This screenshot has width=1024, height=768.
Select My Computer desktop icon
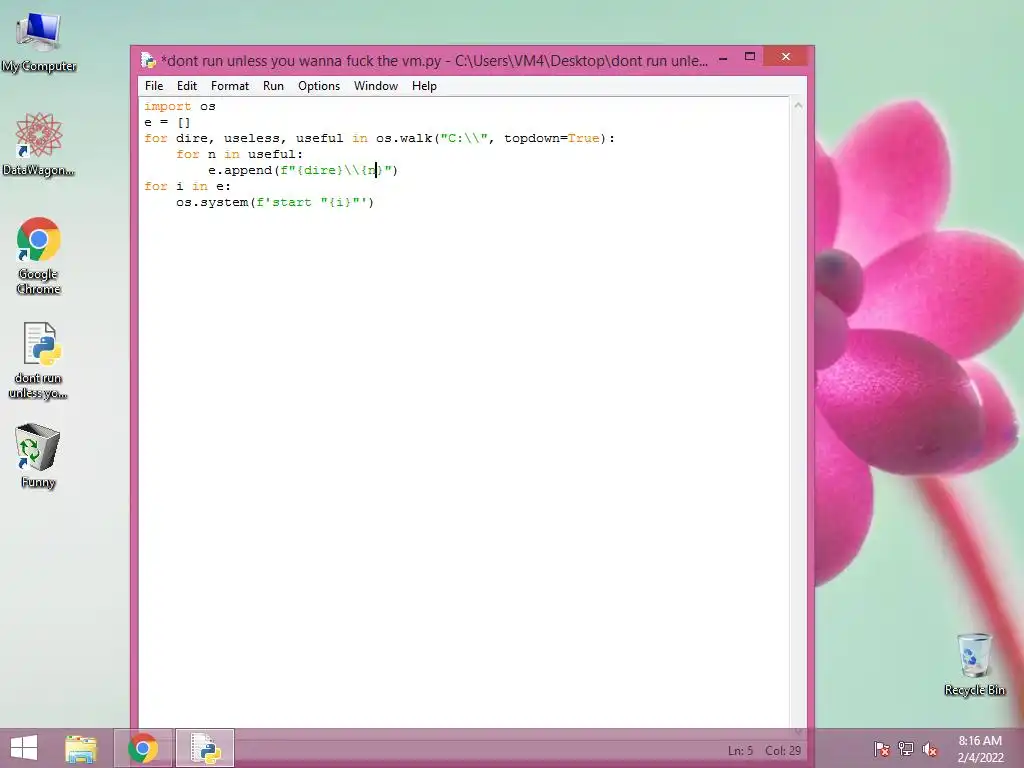tap(39, 43)
